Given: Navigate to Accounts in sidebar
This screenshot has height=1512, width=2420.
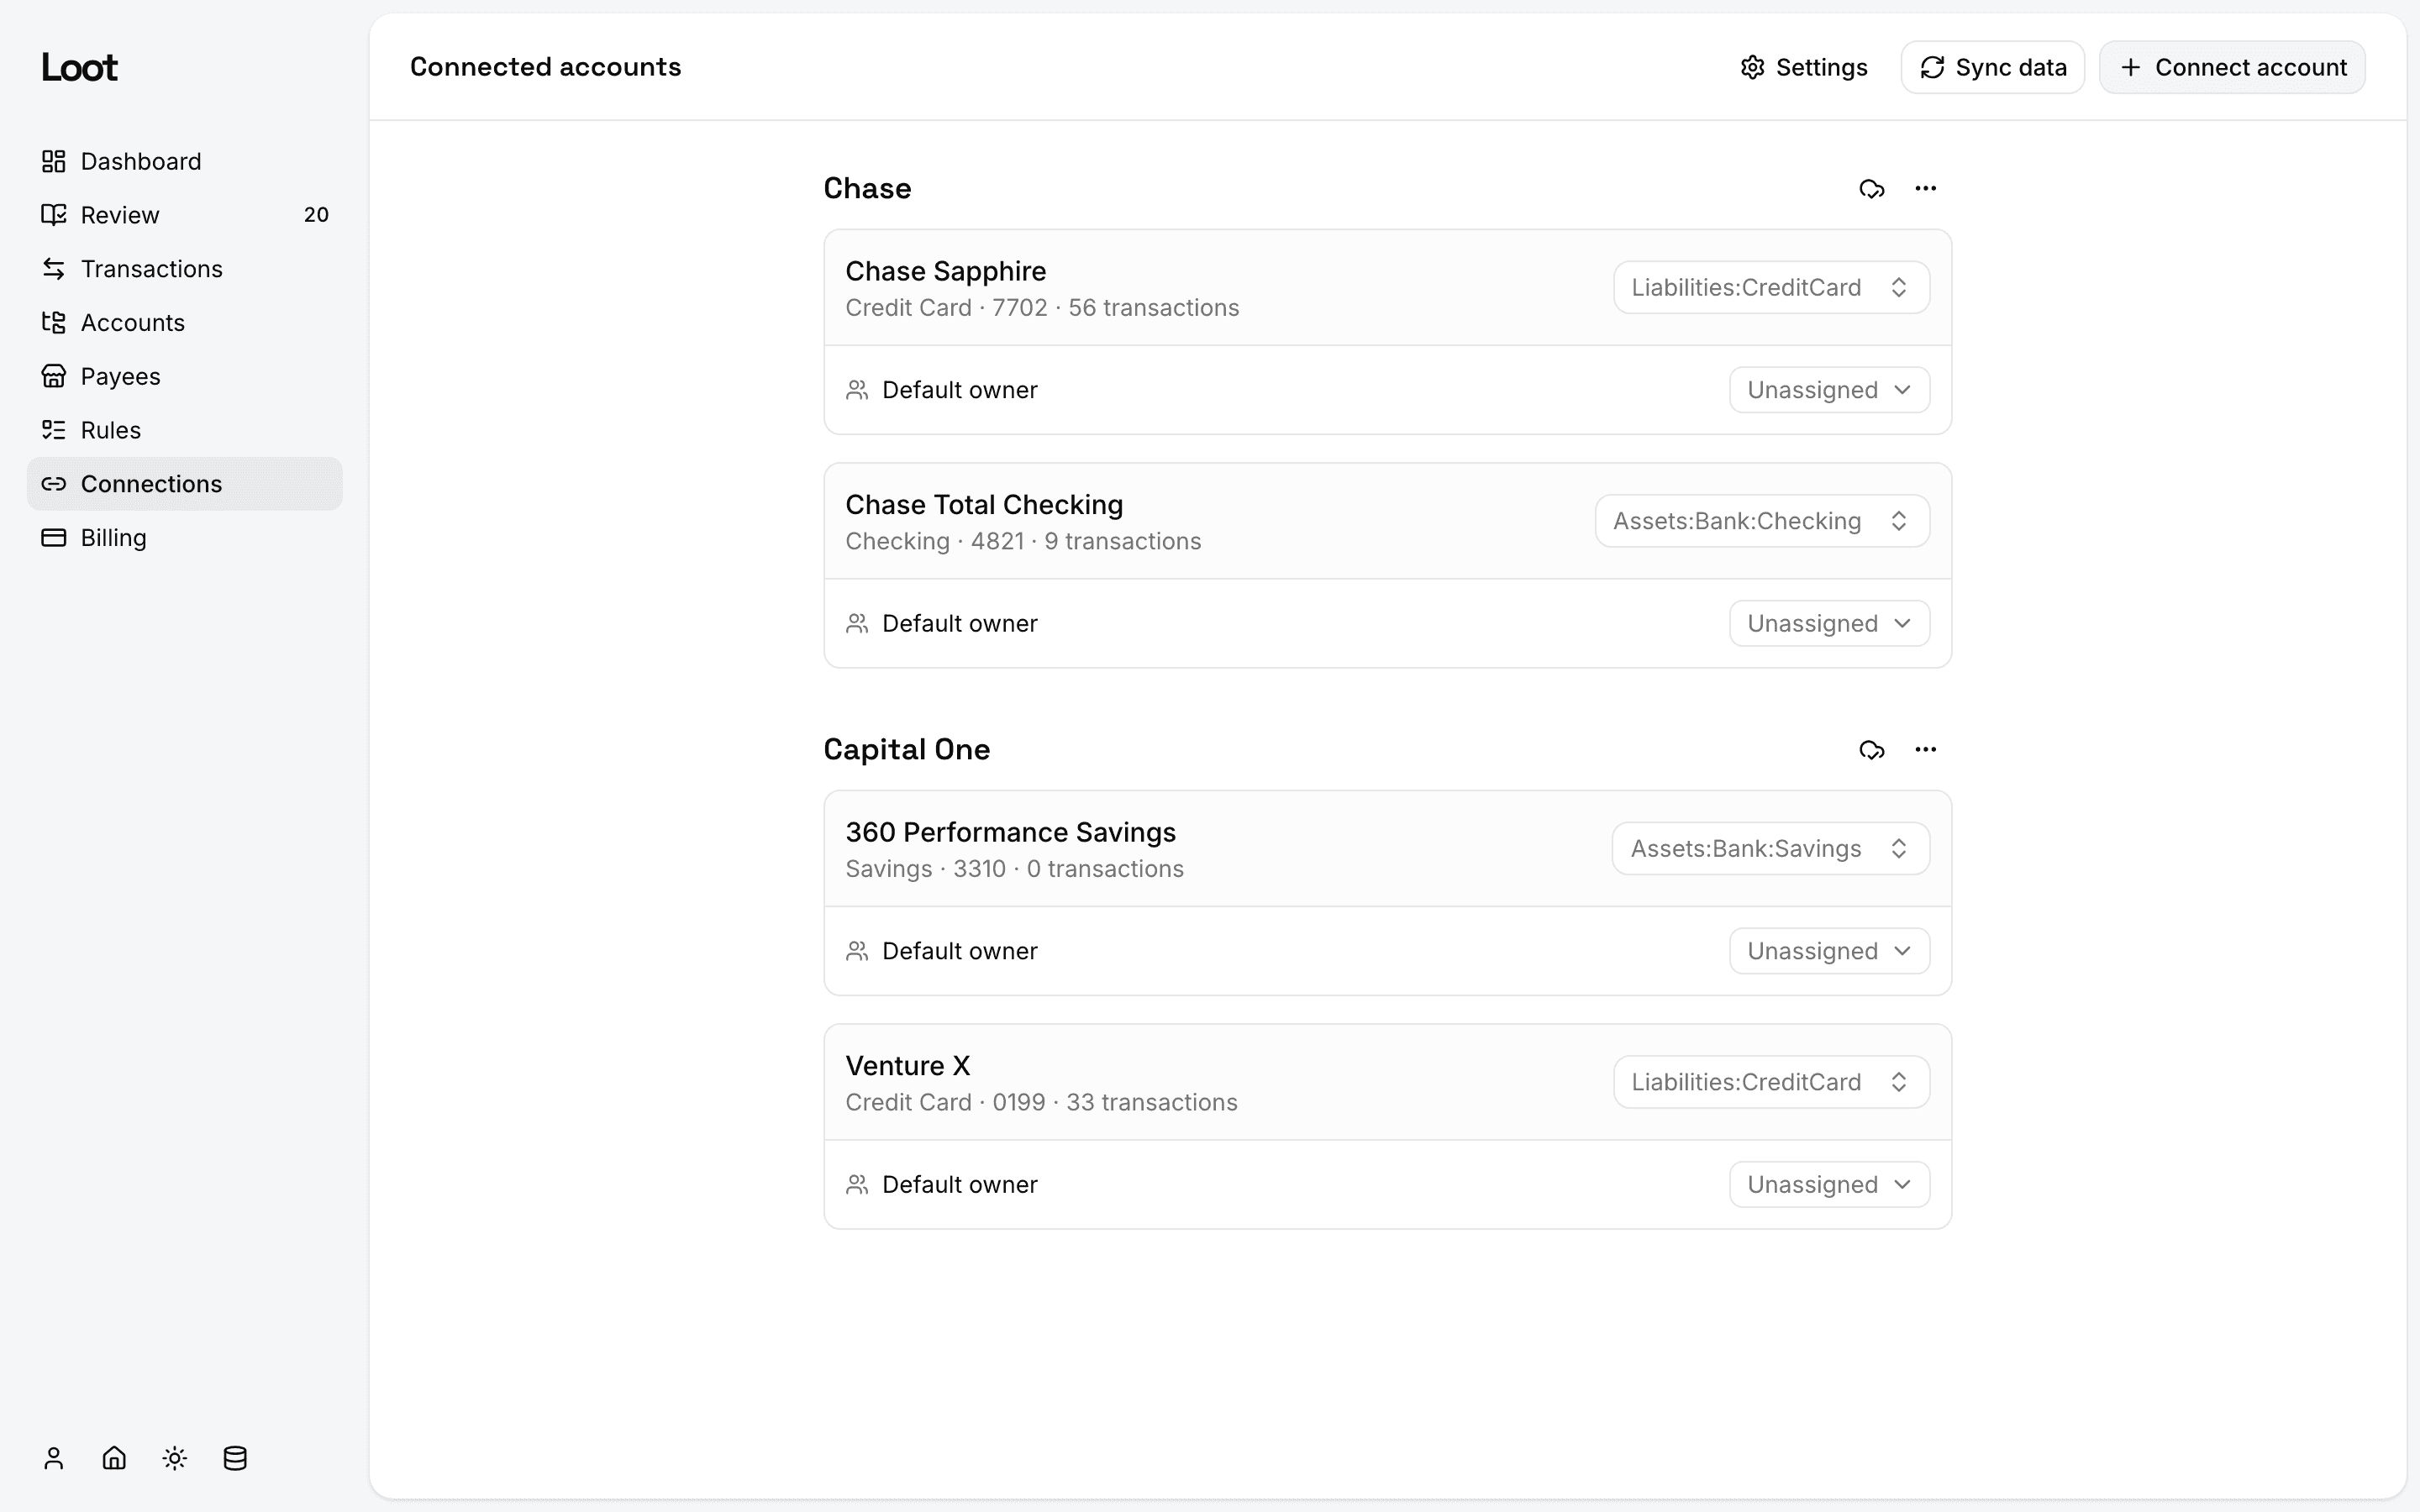Looking at the screenshot, I should click(185, 323).
